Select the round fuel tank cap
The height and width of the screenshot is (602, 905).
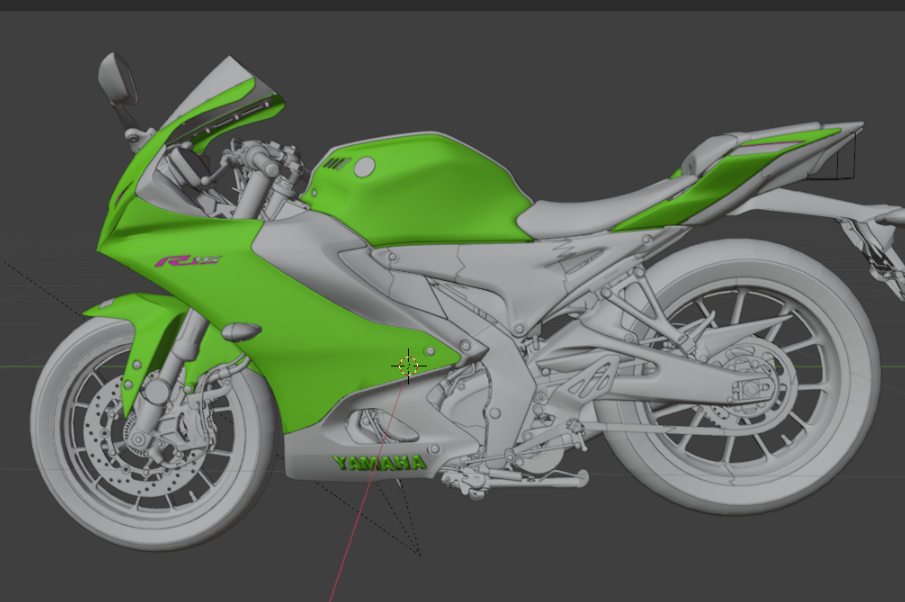click(x=364, y=167)
